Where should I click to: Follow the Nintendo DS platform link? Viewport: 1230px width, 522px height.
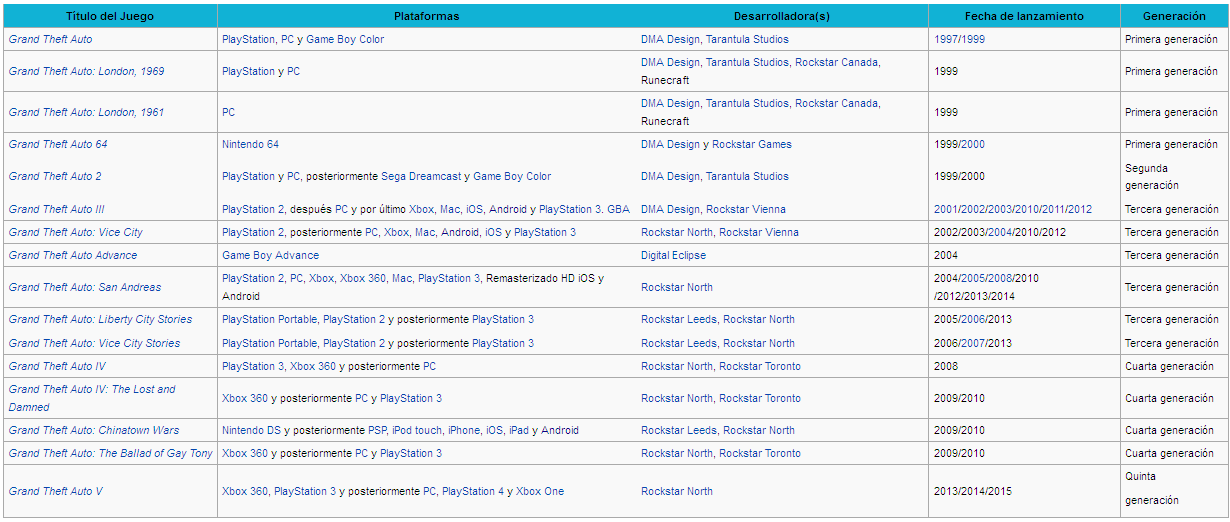click(x=251, y=430)
